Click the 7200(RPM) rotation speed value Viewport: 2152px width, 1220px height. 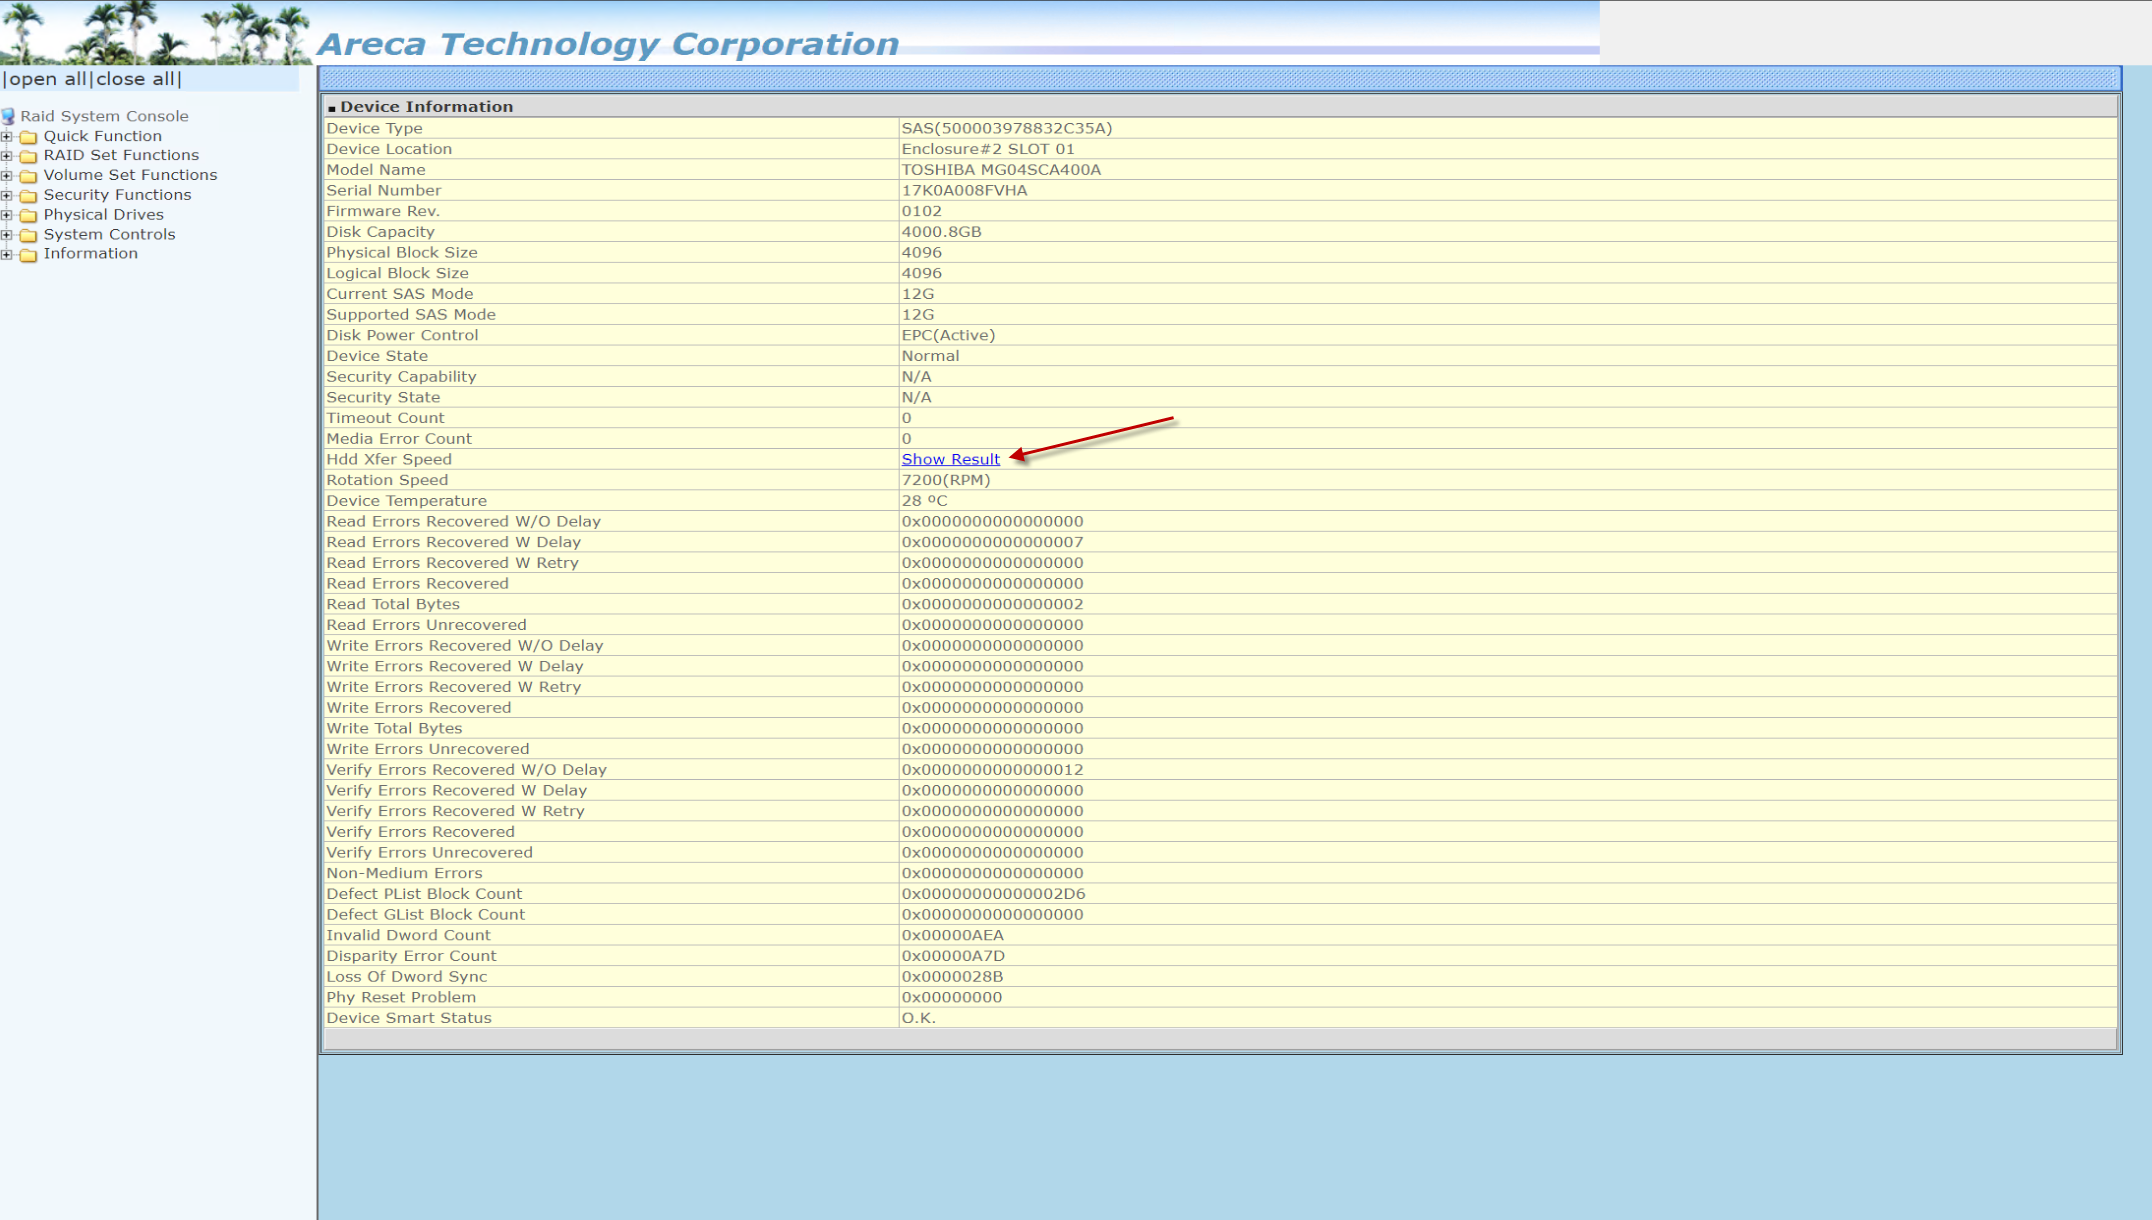946,480
